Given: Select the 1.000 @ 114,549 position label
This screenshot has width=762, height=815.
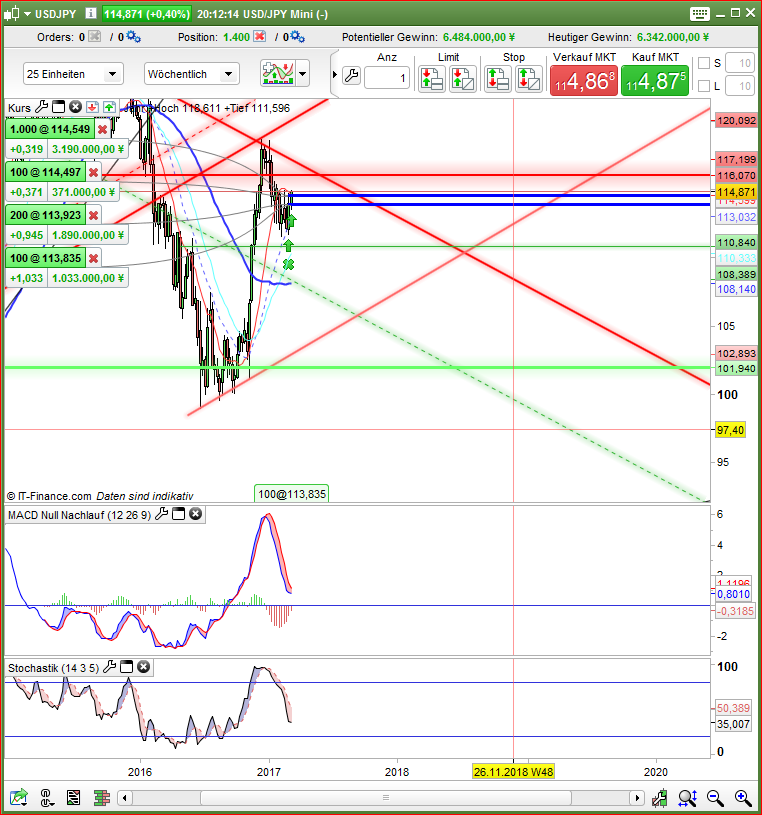Looking at the screenshot, I should coord(50,129).
